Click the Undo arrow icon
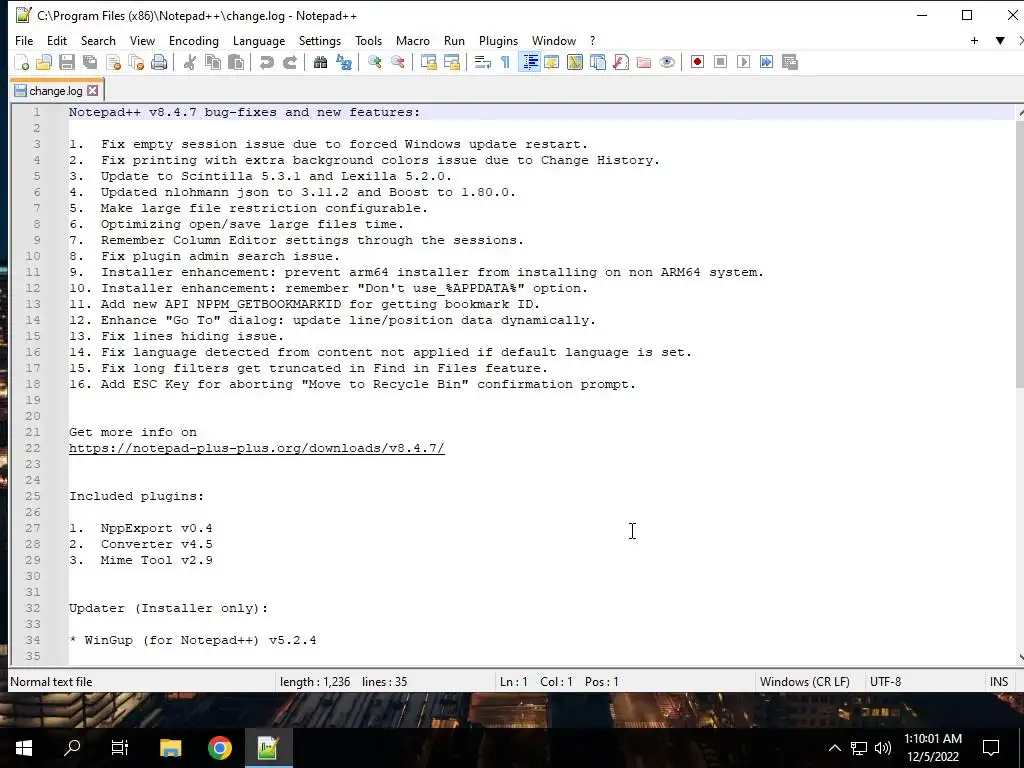Viewport: 1024px width, 768px height. [266, 62]
